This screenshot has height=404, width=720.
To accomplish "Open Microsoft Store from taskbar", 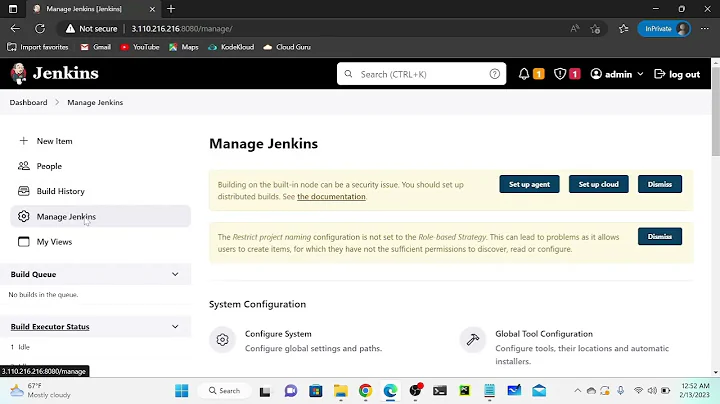I will 315,391.
